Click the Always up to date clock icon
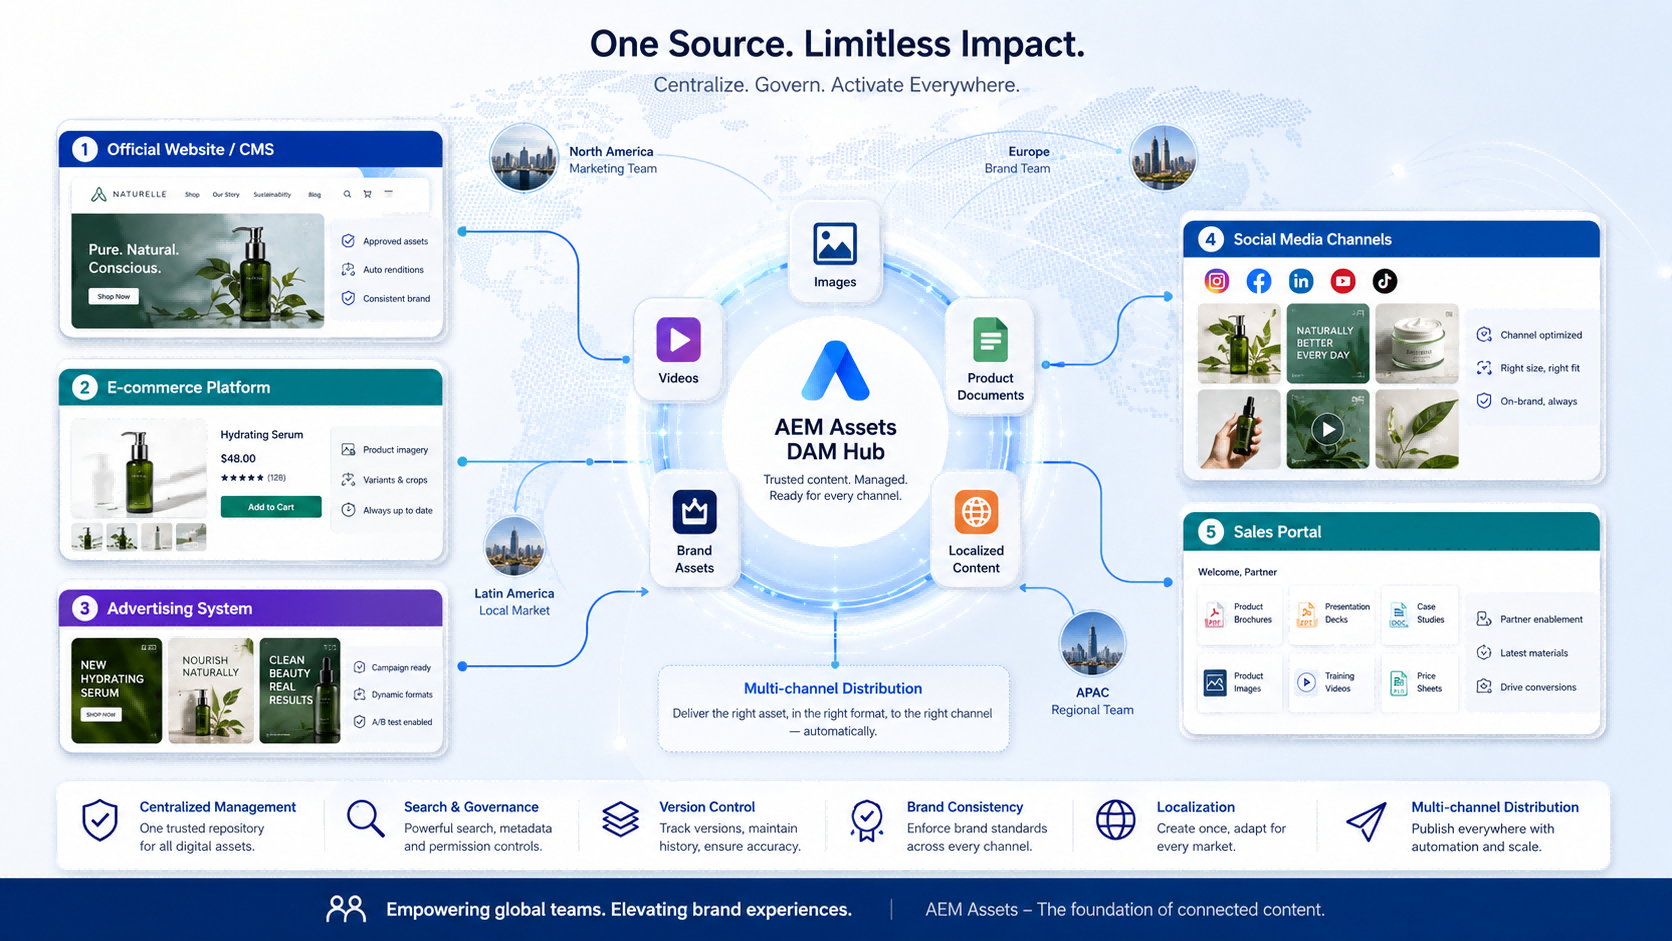This screenshot has width=1672, height=941. [348, 510]
